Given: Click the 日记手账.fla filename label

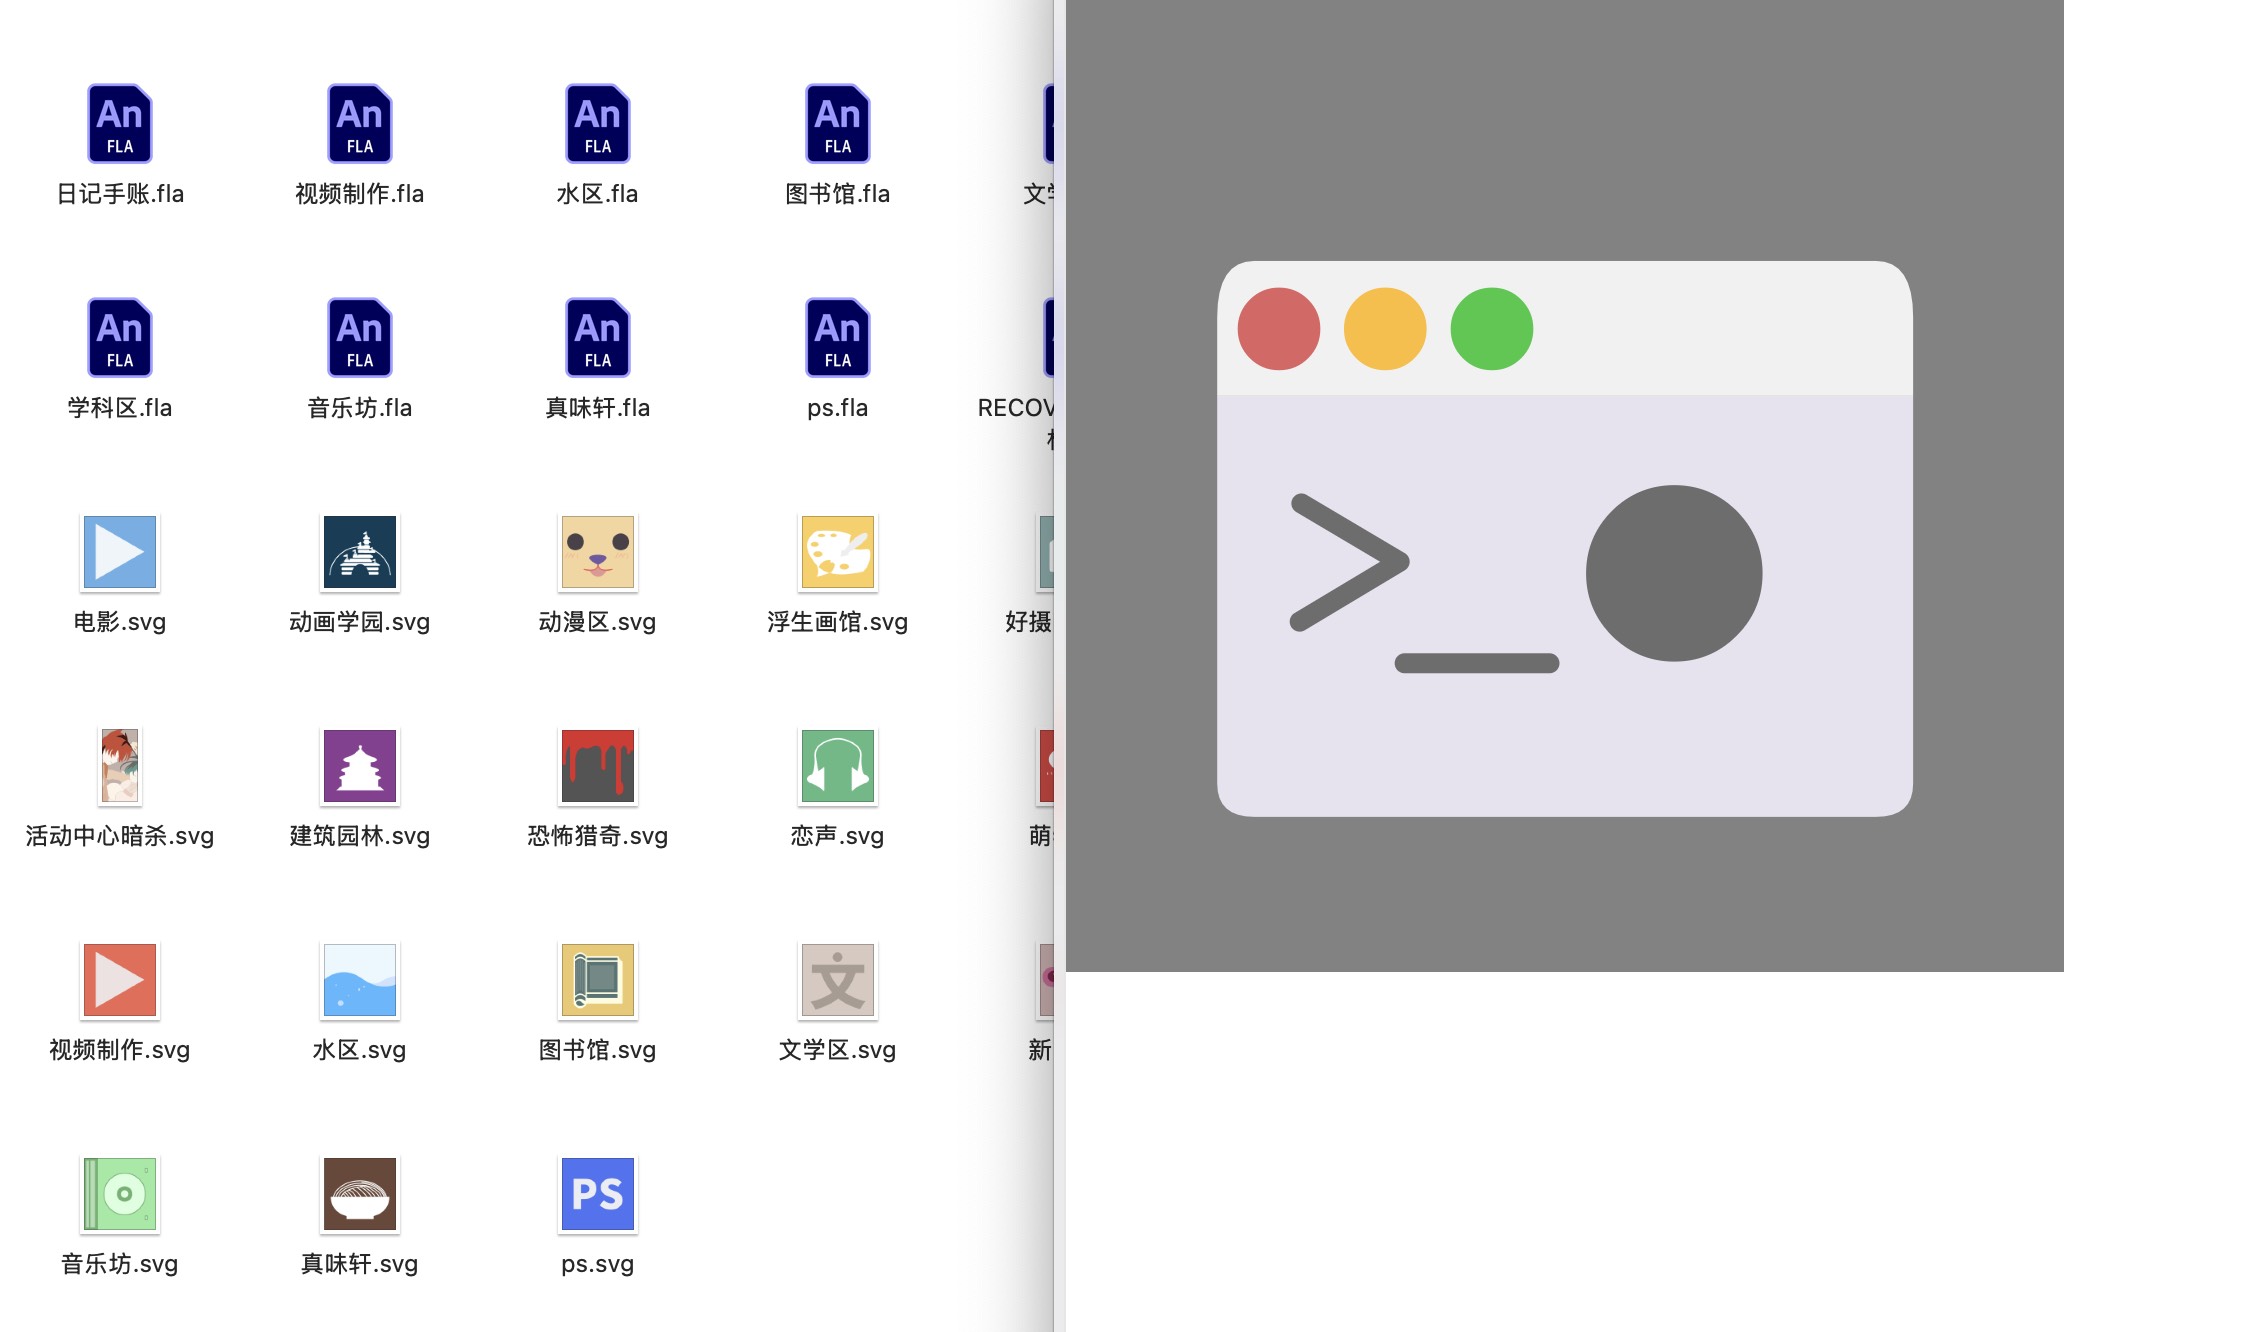Looking at the screenshot, I should pos(120,194).
